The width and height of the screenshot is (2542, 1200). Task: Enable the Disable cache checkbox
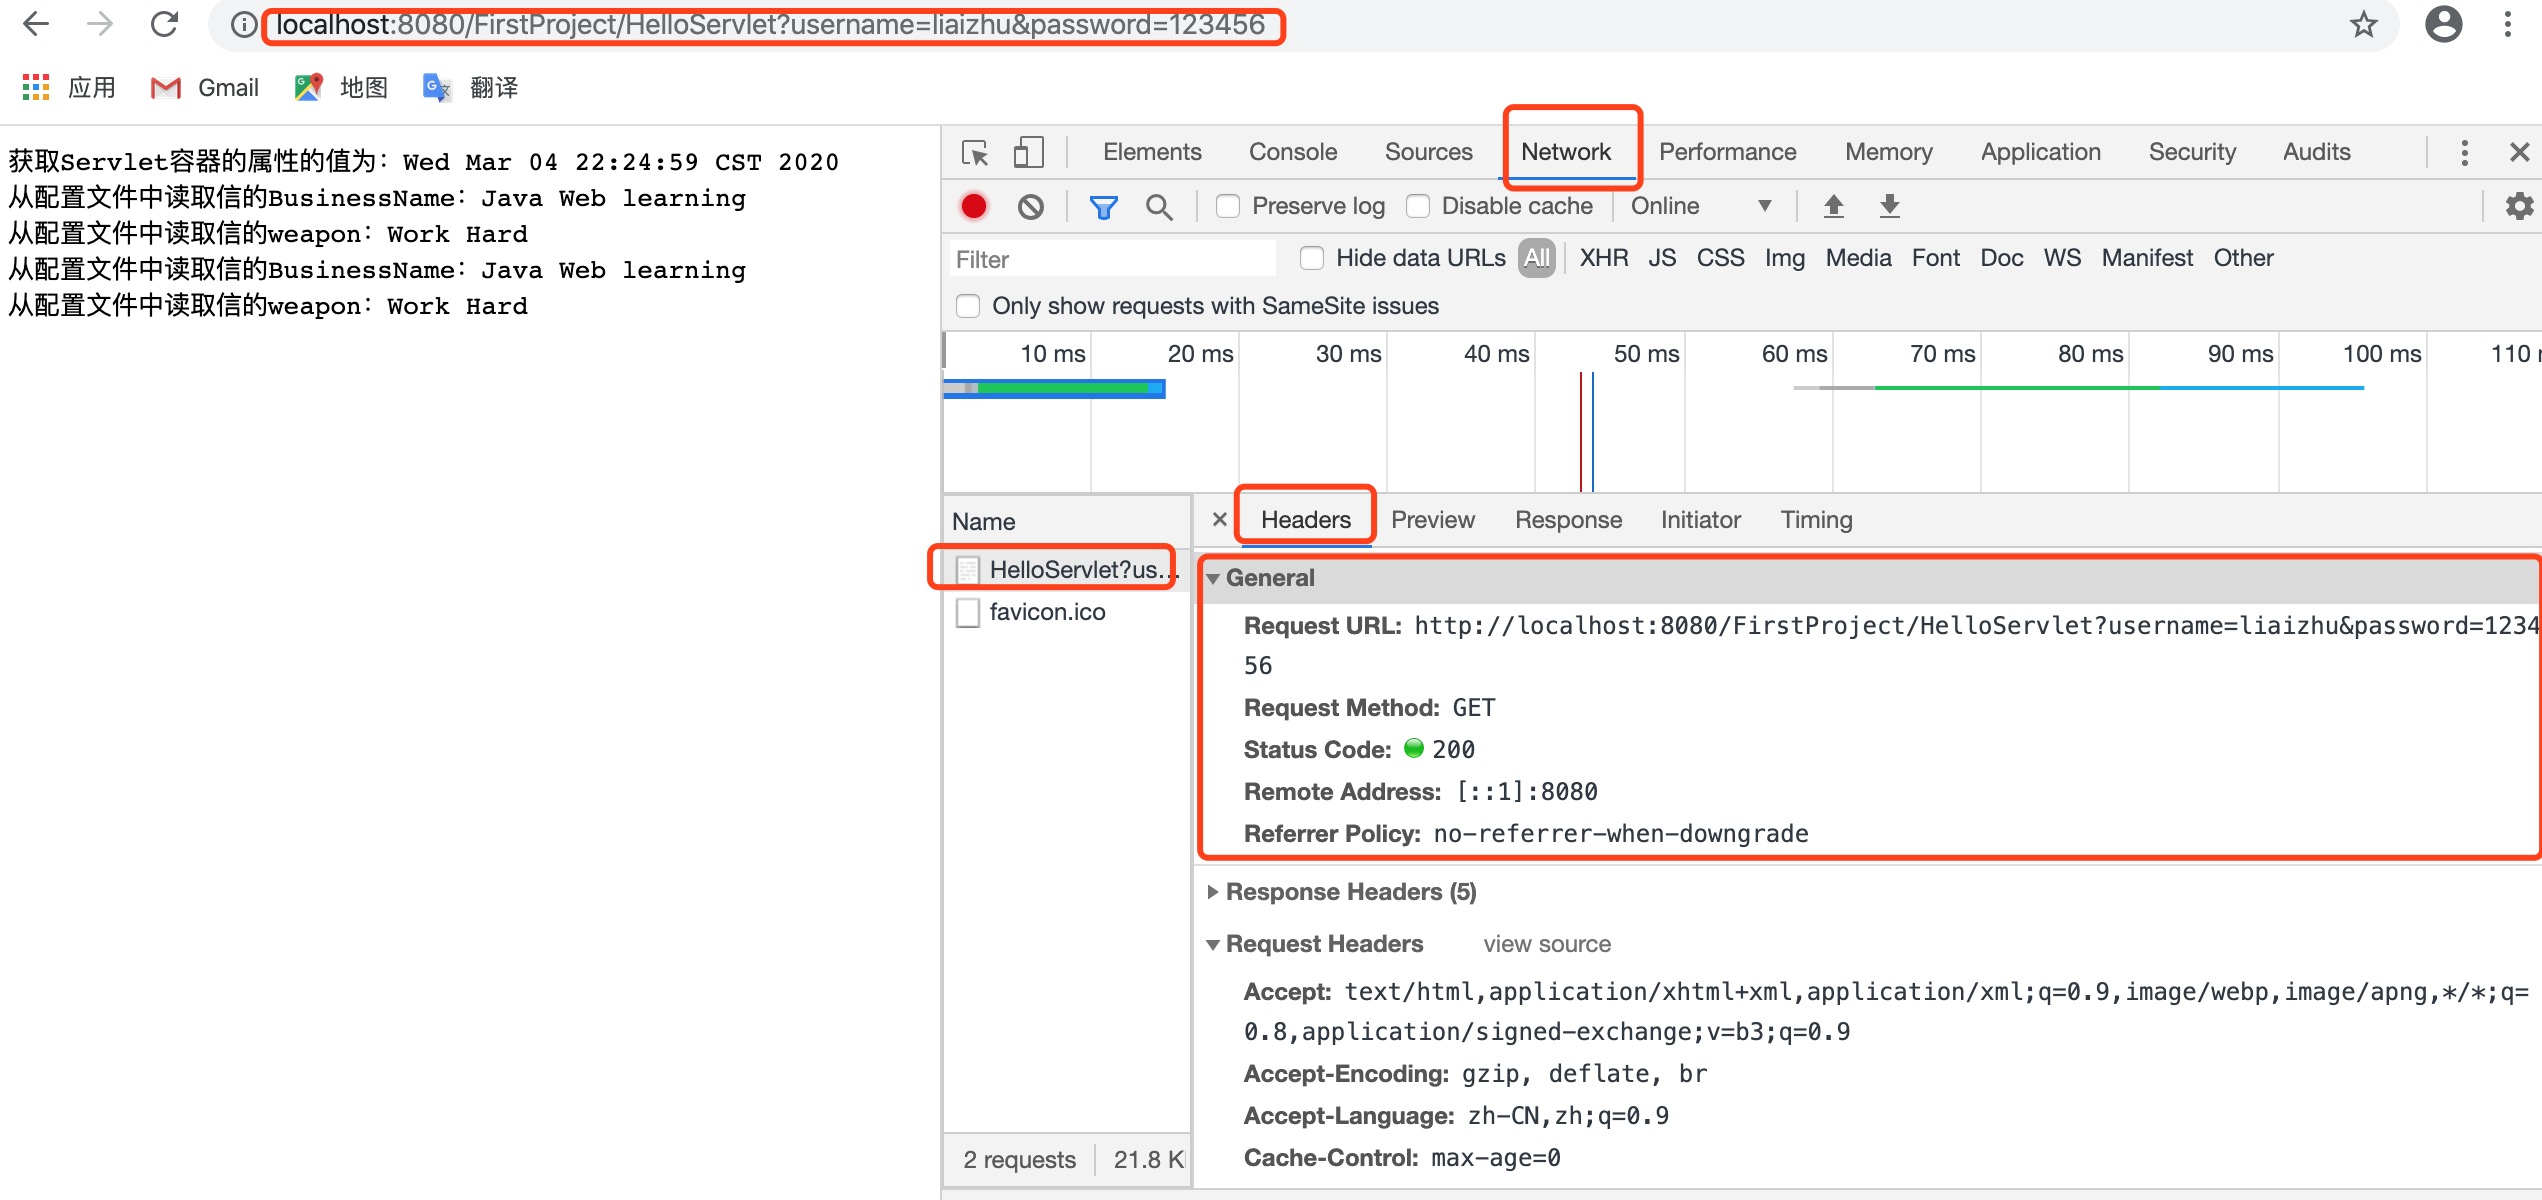coord(1418,207)
